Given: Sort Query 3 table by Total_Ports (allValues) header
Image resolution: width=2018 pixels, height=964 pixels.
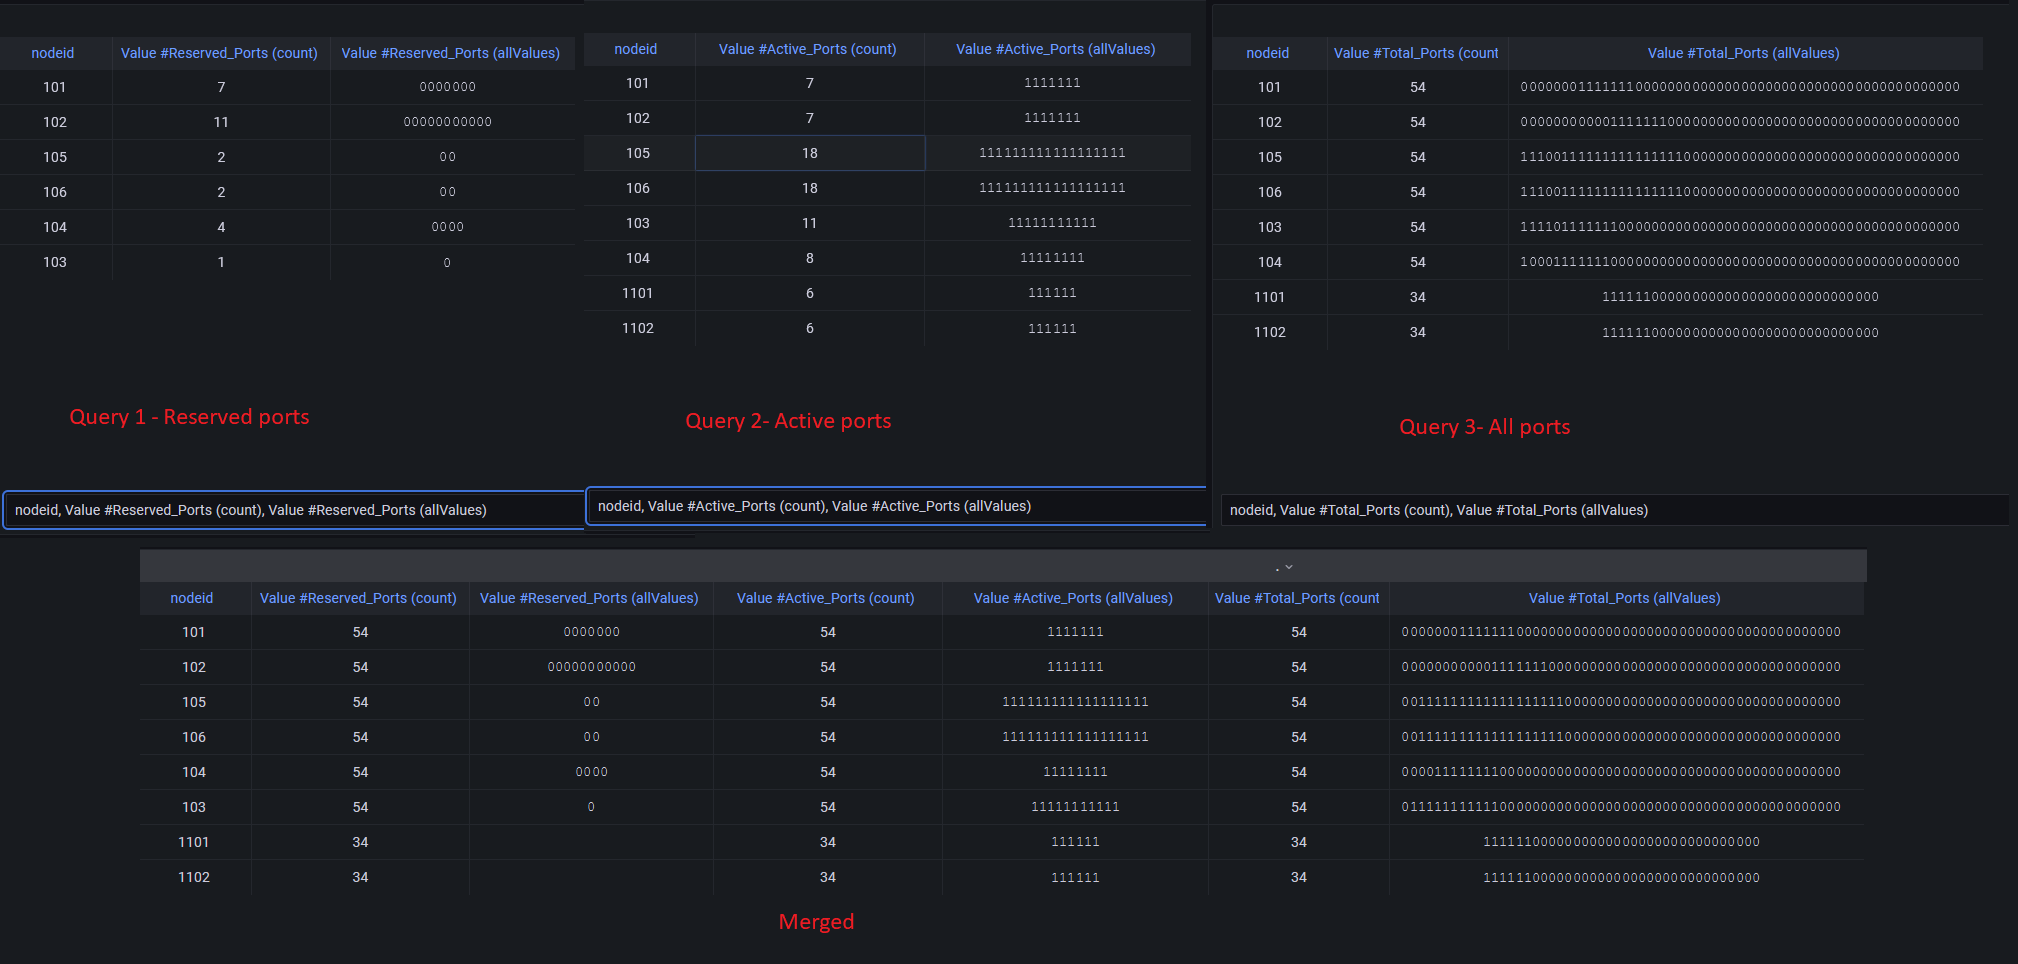Looking at the screenshot, I should 1744,53.
